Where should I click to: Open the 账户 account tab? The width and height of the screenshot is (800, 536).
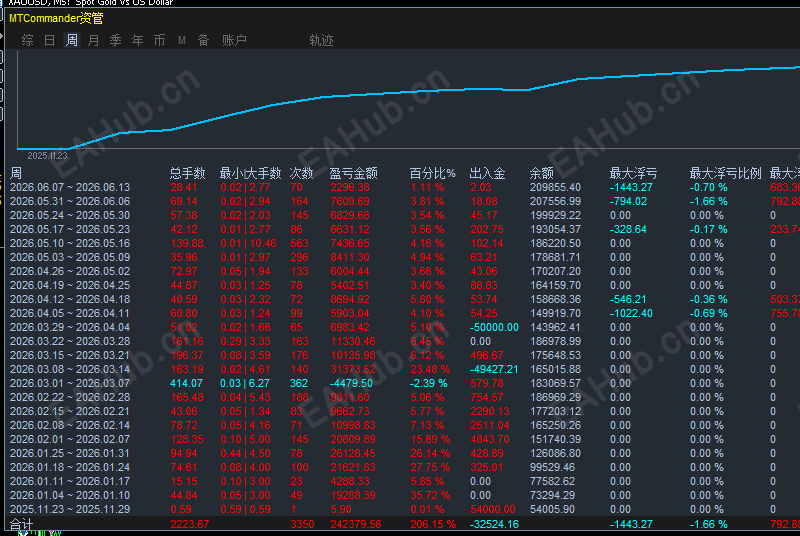[234, 40]
